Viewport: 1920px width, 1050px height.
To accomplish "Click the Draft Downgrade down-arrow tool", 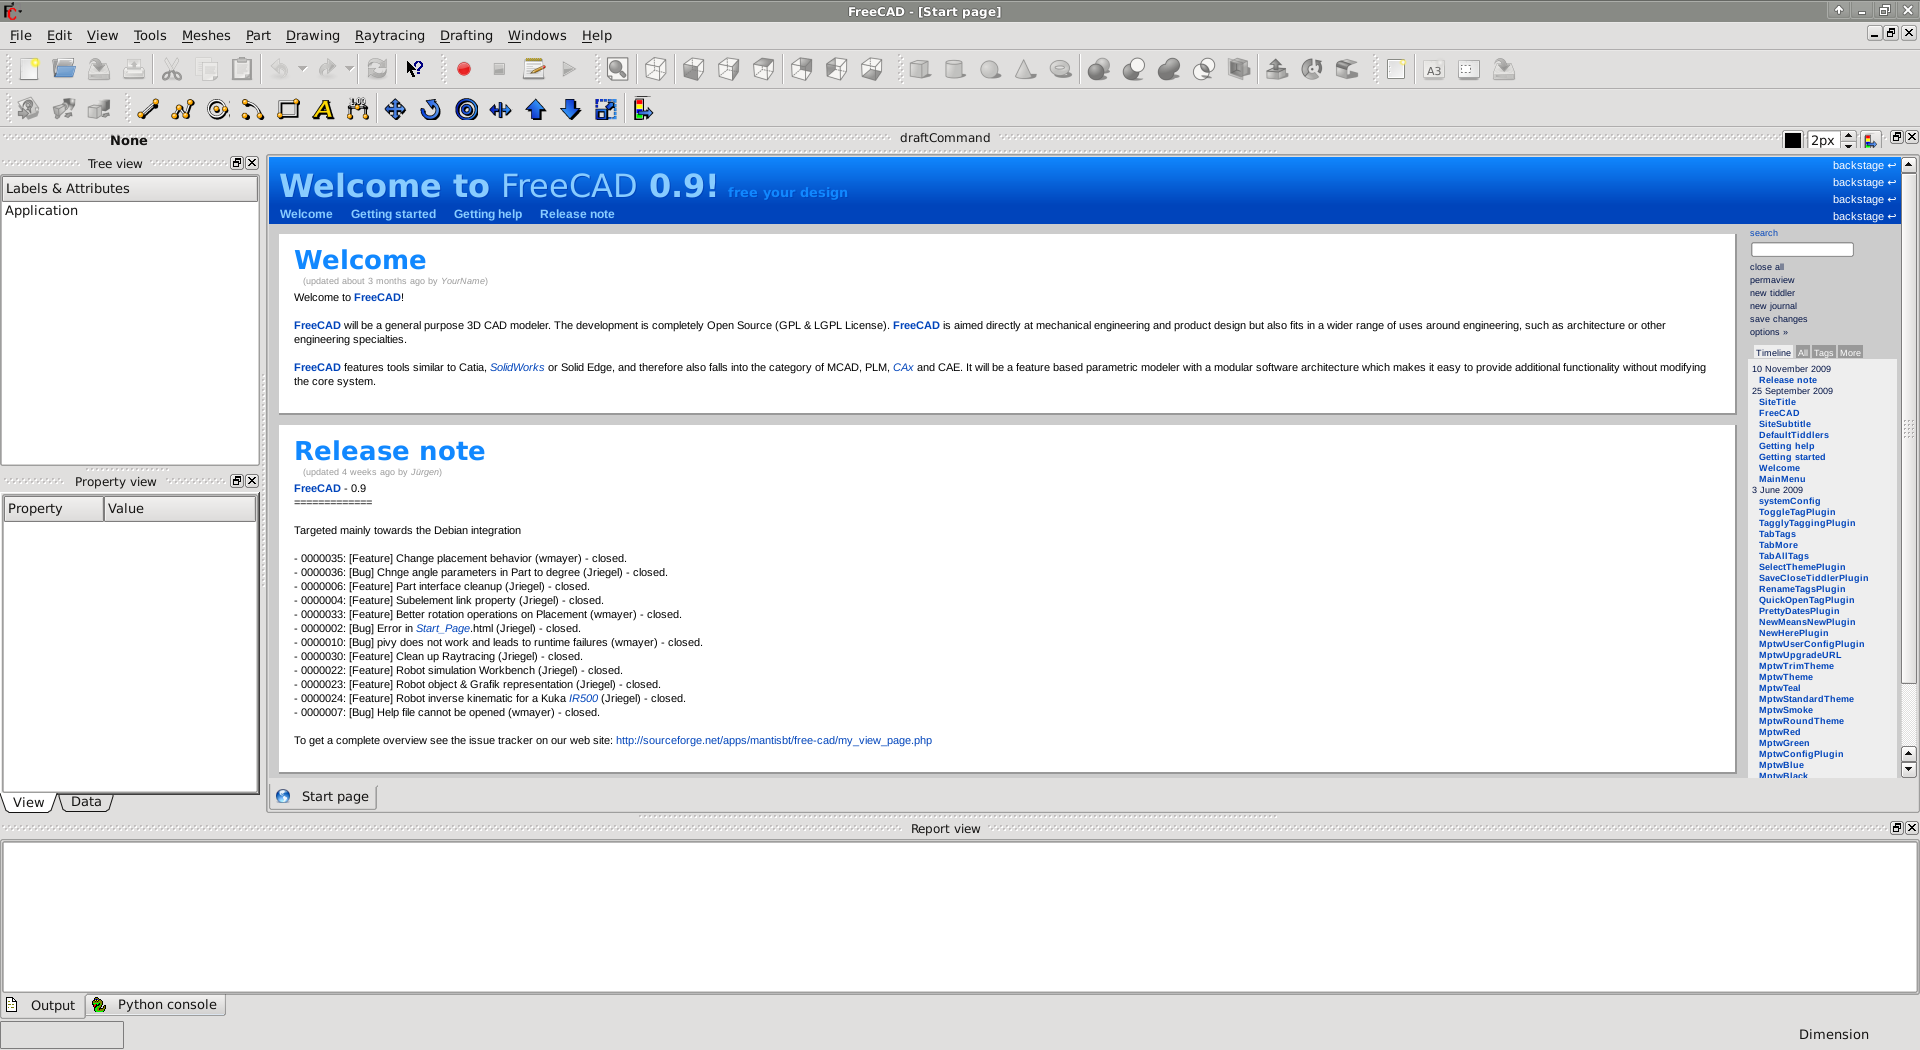I will click(571, 109).
